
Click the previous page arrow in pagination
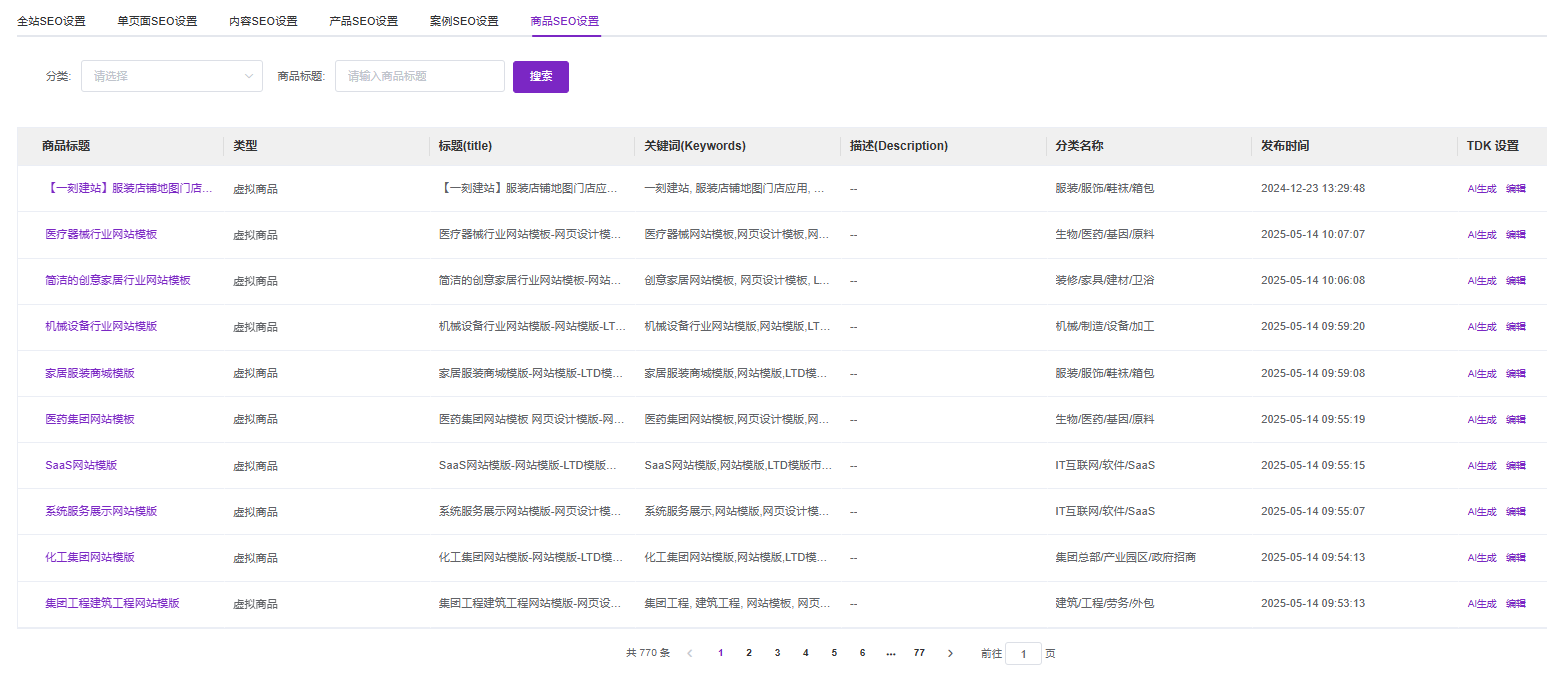pos(690,653)
